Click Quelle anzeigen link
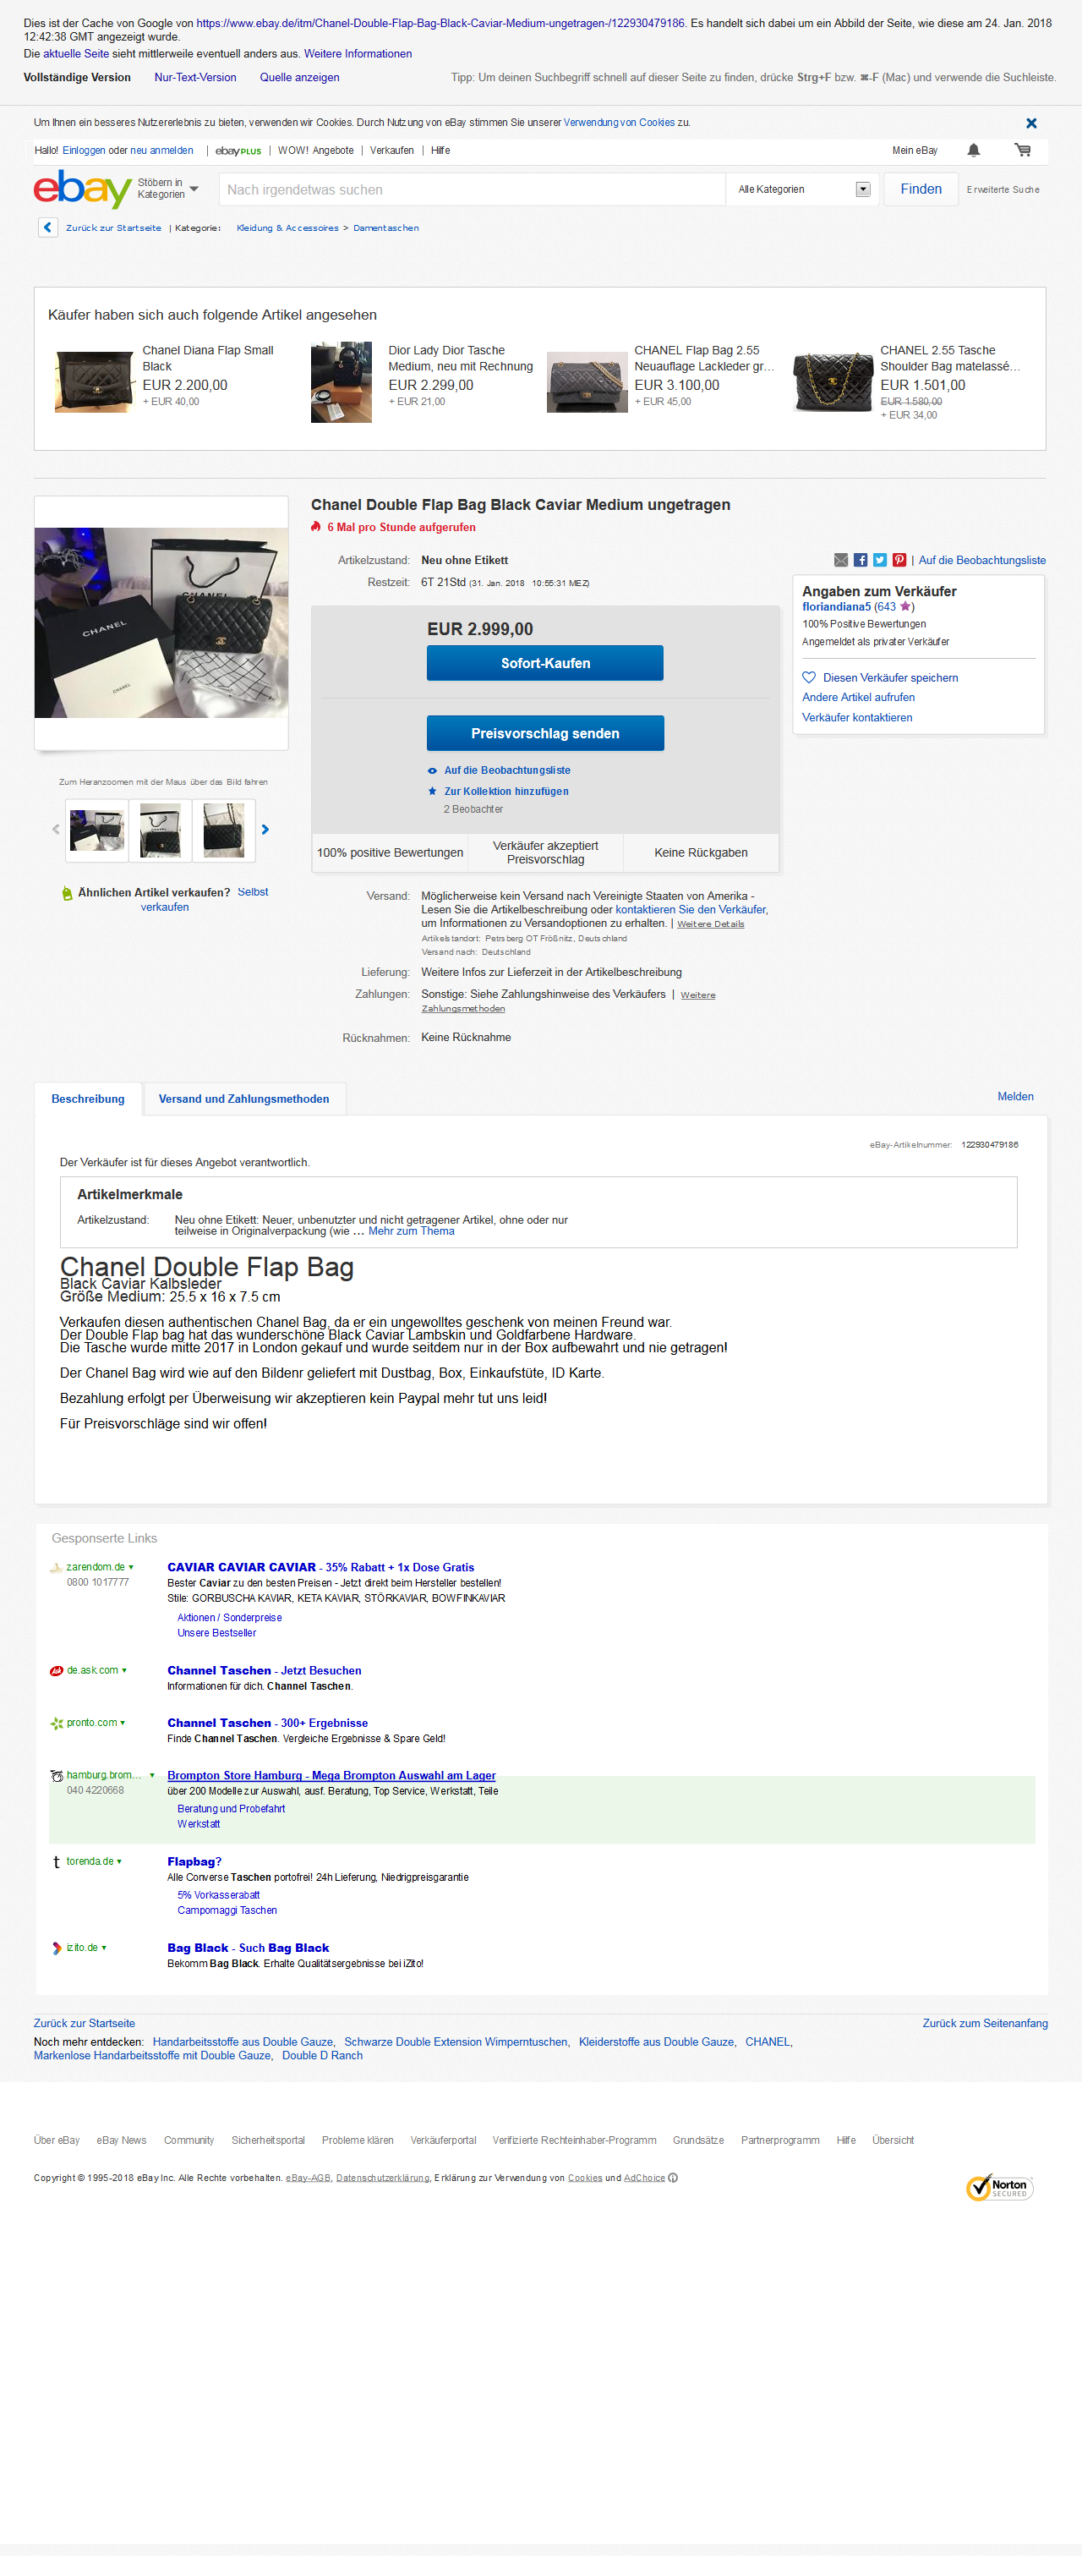This screenshot has width=1082, height=2576. click(x=299, y=78)
